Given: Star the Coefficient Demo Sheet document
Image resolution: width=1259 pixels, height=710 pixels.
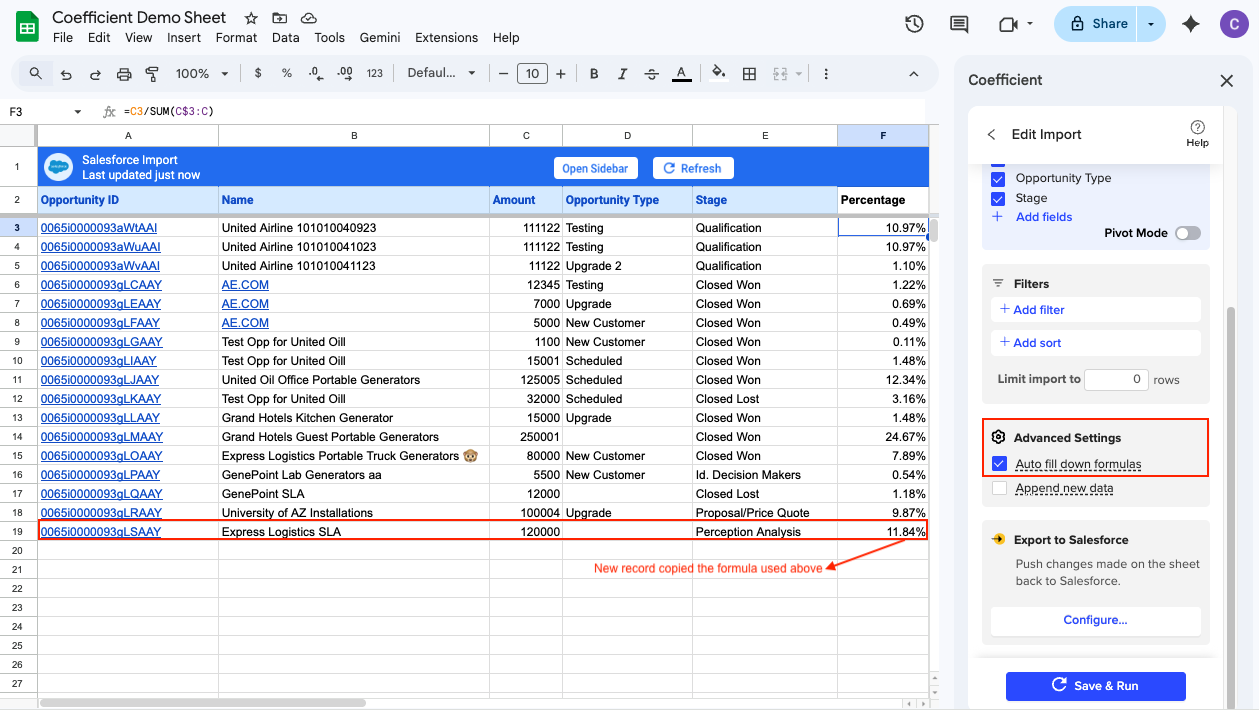Looking at the screenshot, I should coord(251,18).
